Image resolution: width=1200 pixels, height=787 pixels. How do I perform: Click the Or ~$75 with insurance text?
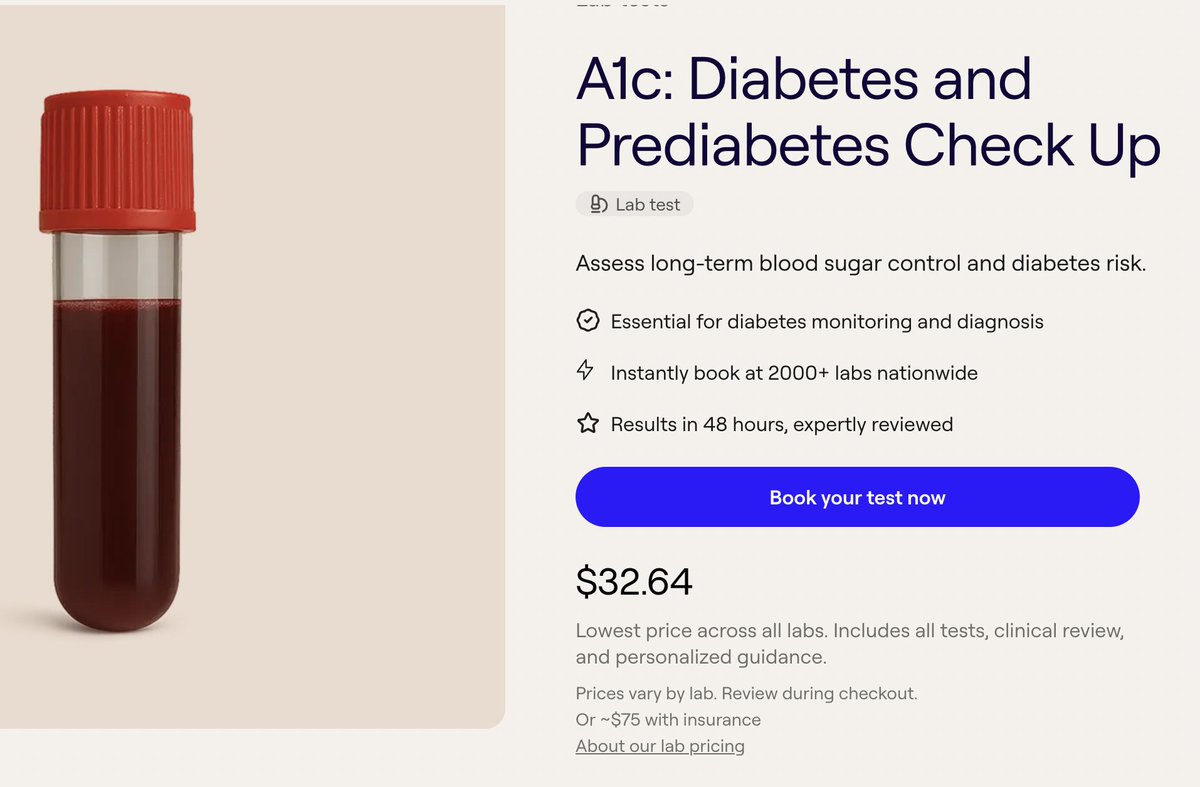pyautogui.click(x=668, y=720)
